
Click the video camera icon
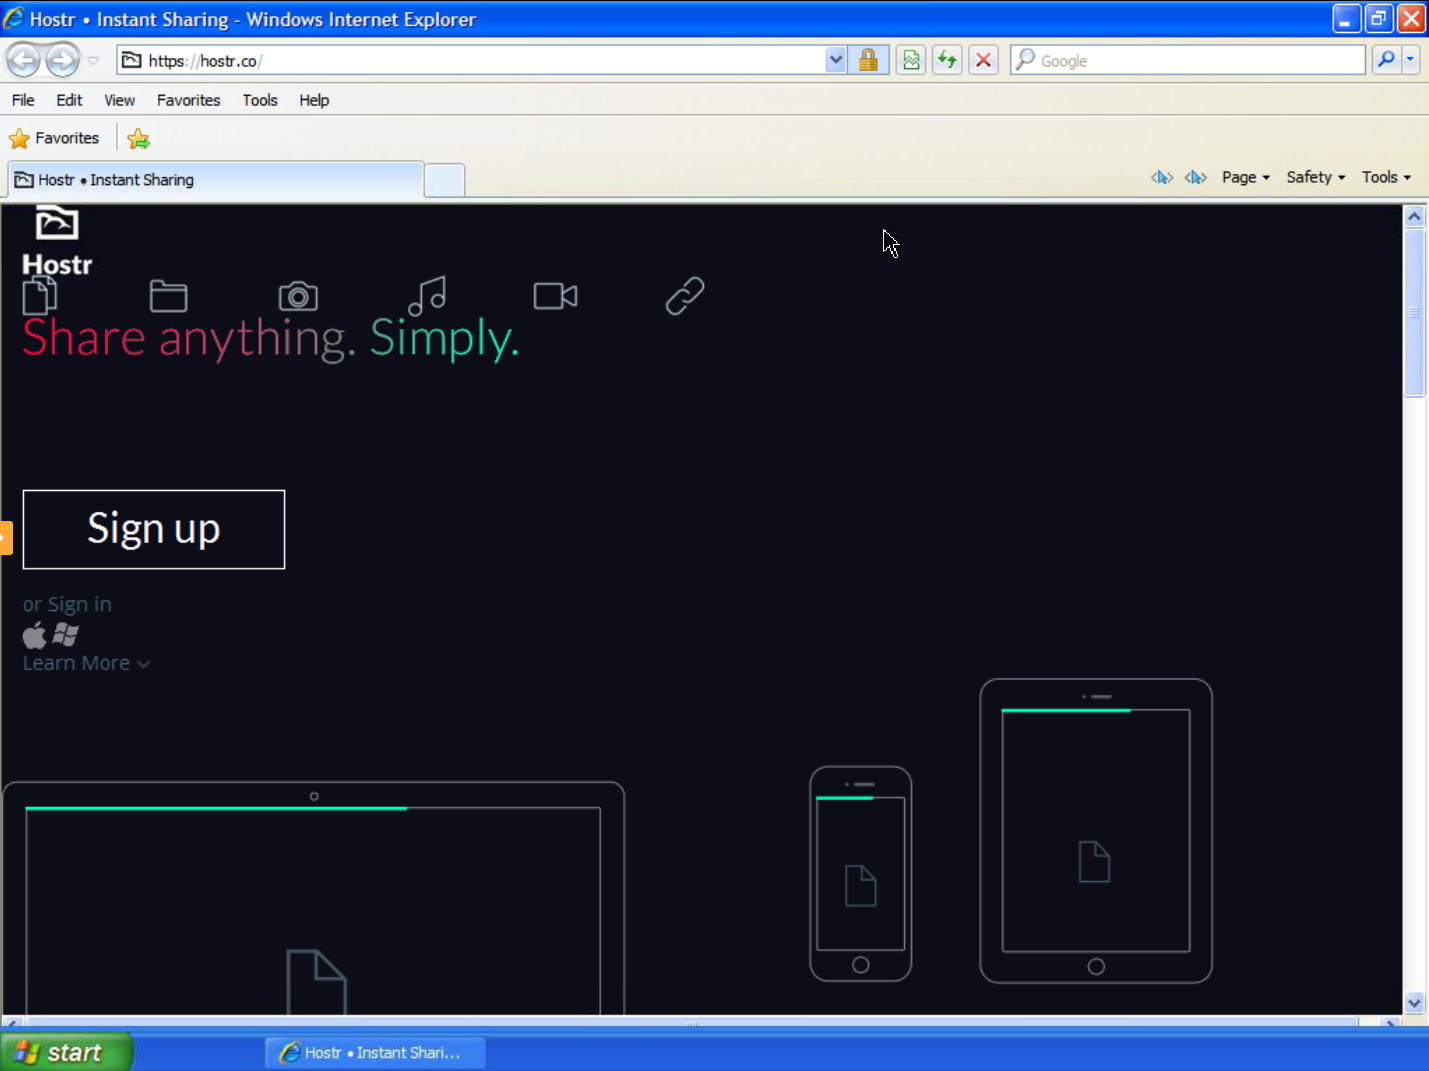coord(556,296)
